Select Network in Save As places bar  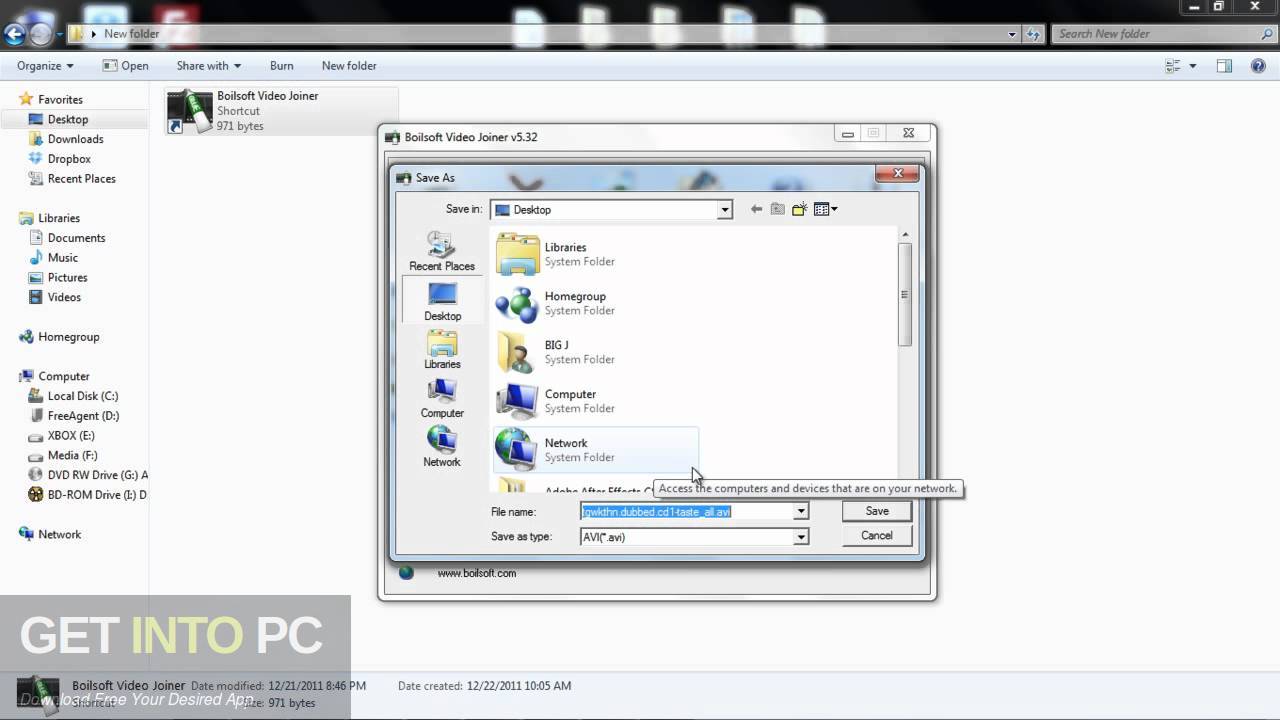click(442, 447)
